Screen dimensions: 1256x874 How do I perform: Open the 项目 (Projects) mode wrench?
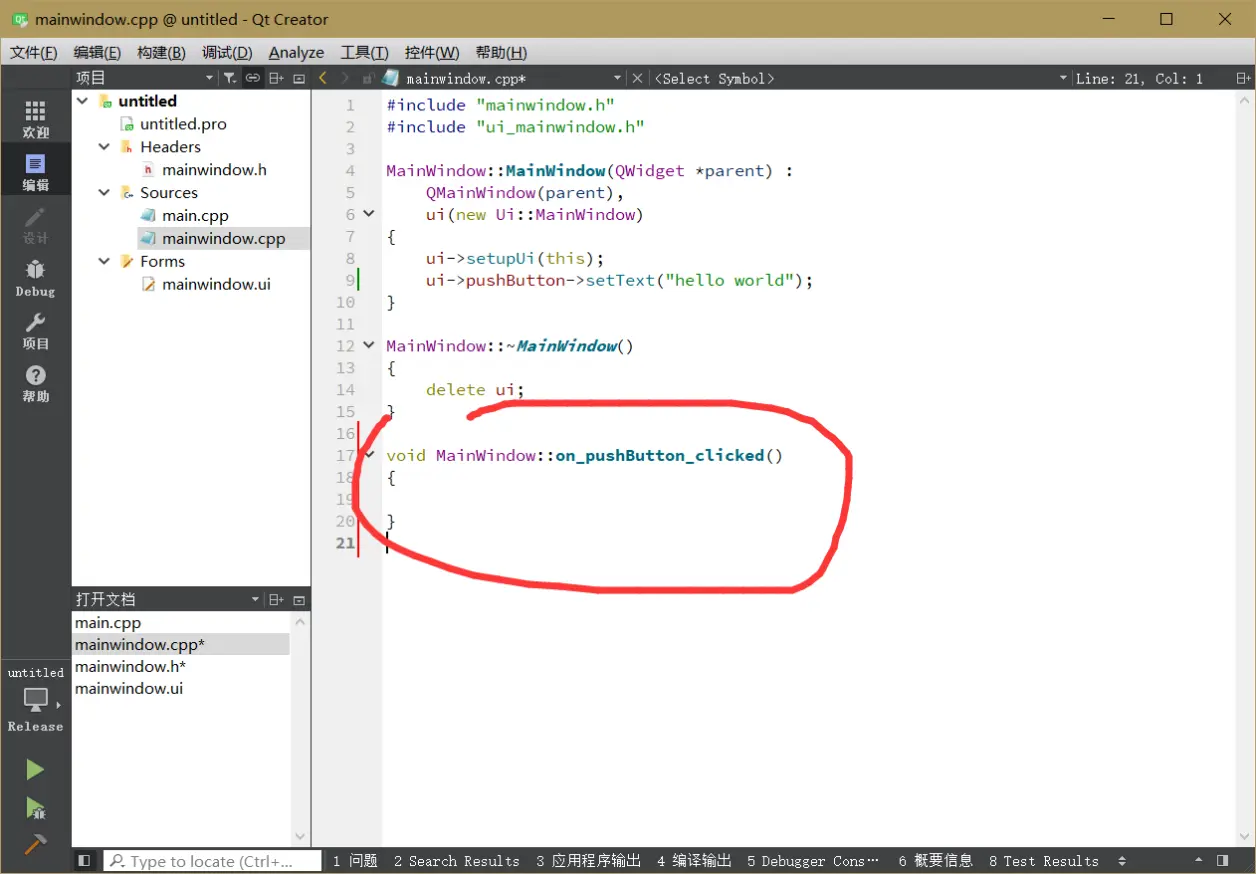35,330
